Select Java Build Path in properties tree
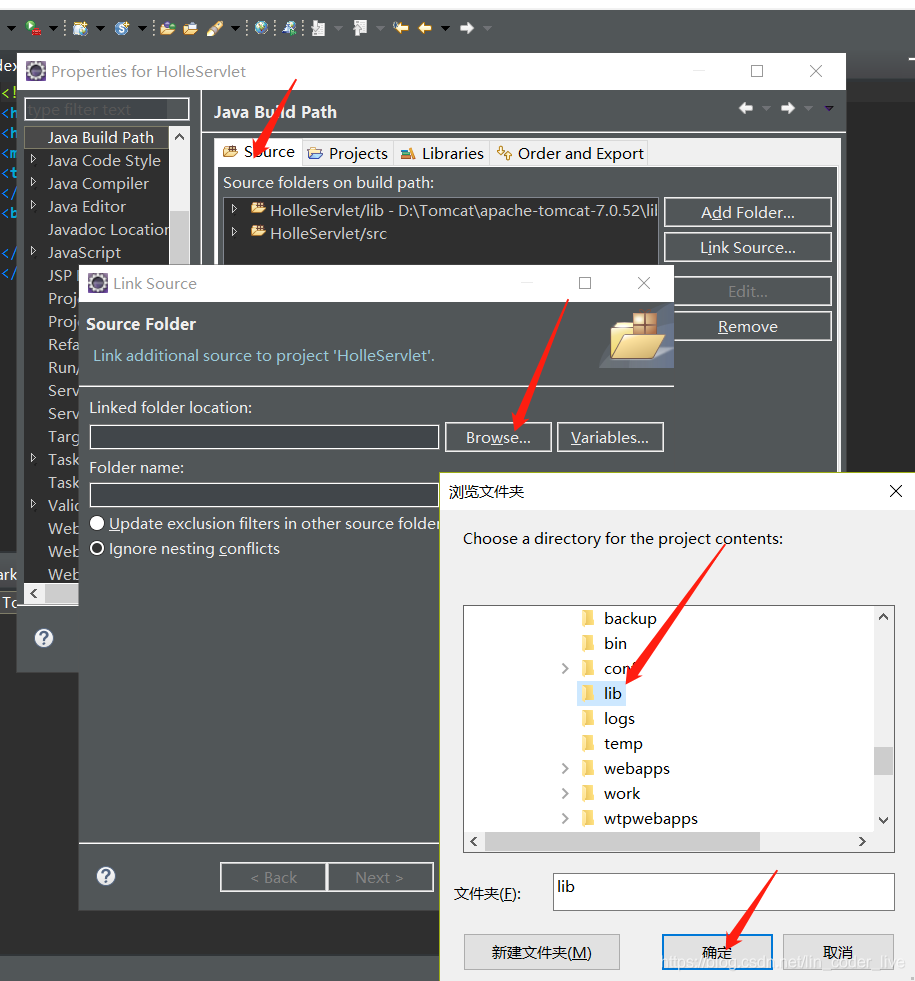This screenshot has width=915, height=981. pos(100,137)
